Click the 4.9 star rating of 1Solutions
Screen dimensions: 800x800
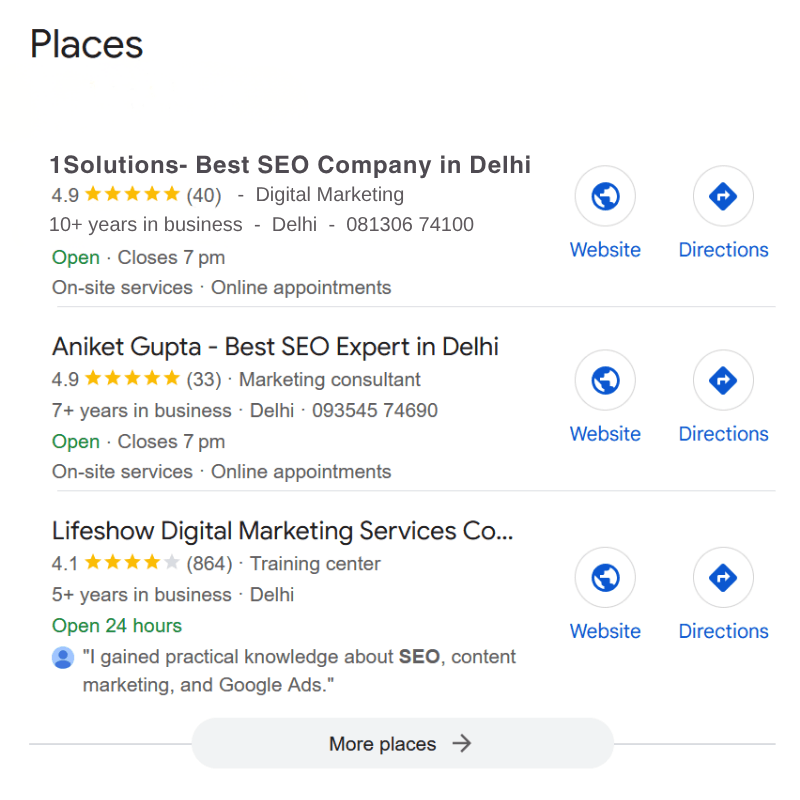point(131,194)
